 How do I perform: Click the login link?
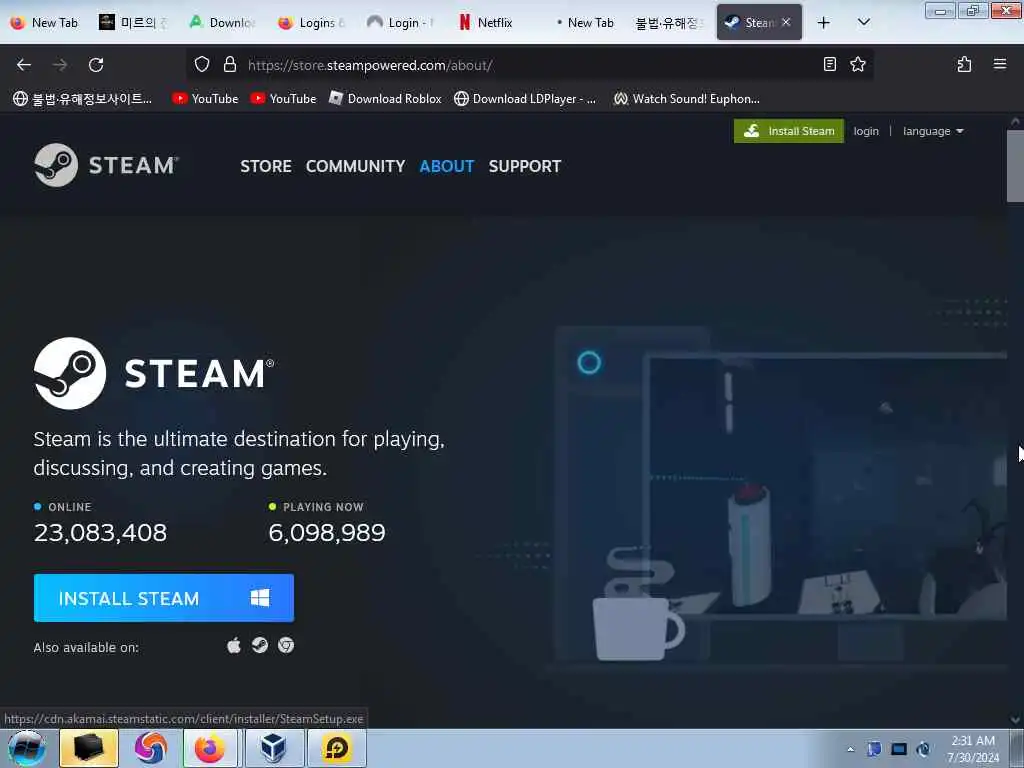[866, 131]
